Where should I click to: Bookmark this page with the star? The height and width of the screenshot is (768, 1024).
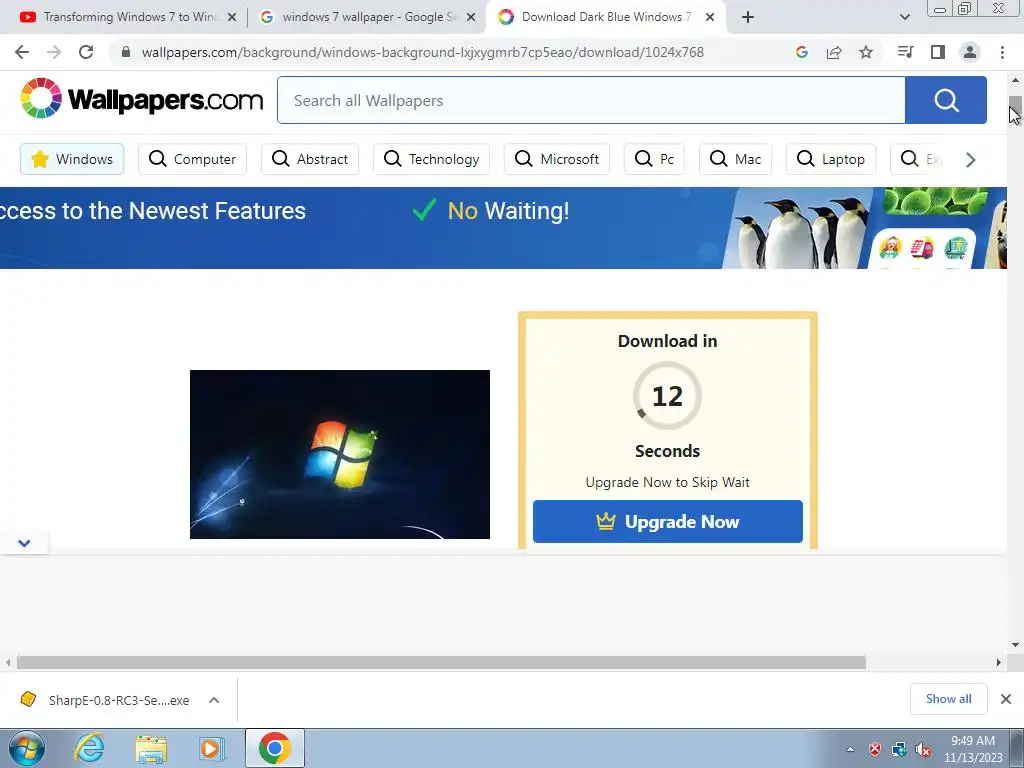coord(866,52)
